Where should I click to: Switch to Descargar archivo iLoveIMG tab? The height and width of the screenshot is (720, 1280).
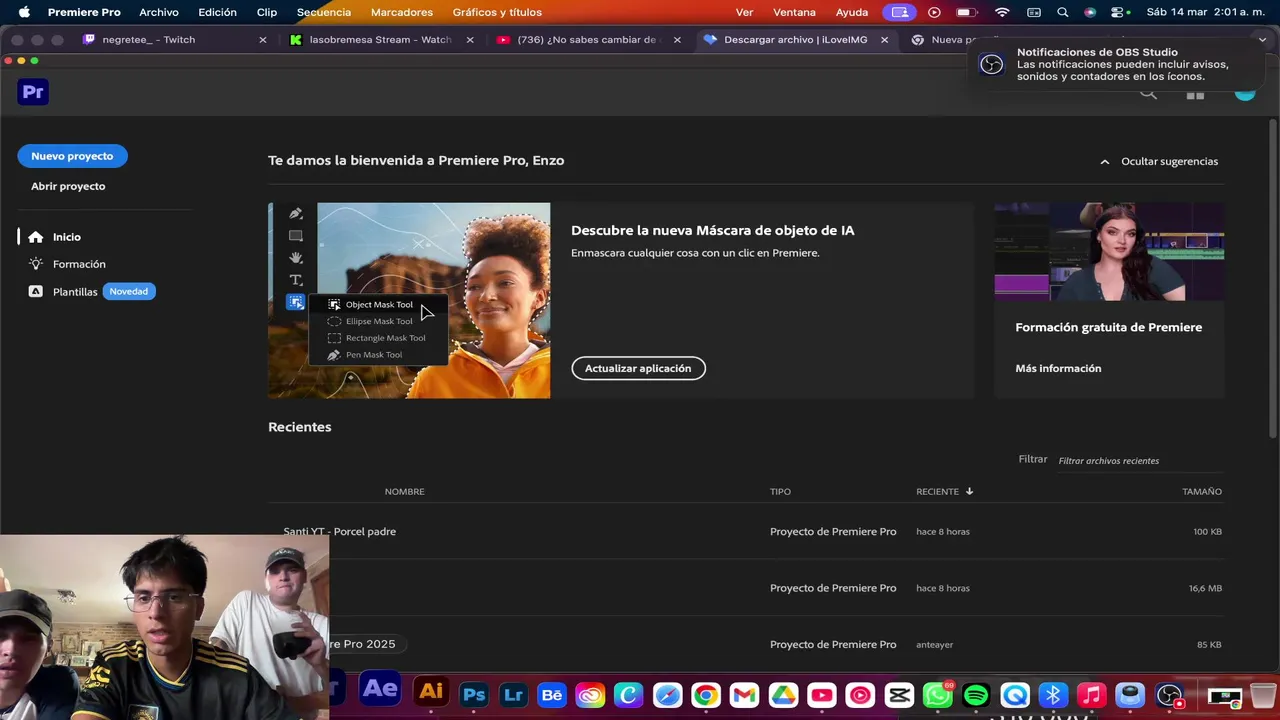[x=795, y=40]
